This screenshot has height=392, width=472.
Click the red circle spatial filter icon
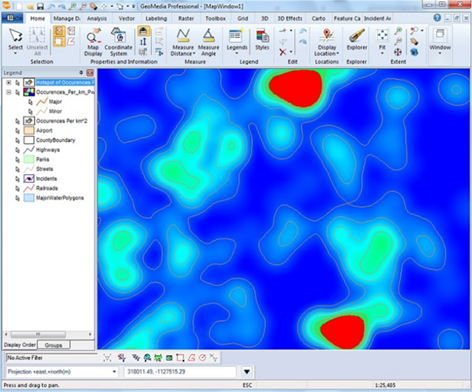(x=202, y=358)
